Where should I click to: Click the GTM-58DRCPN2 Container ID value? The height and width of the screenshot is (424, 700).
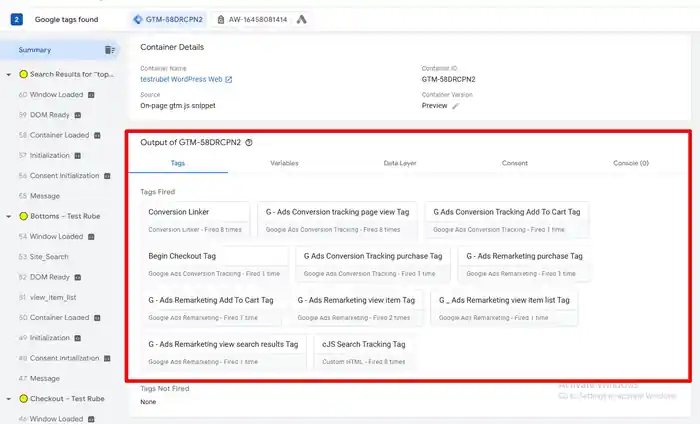pos(448,79)
